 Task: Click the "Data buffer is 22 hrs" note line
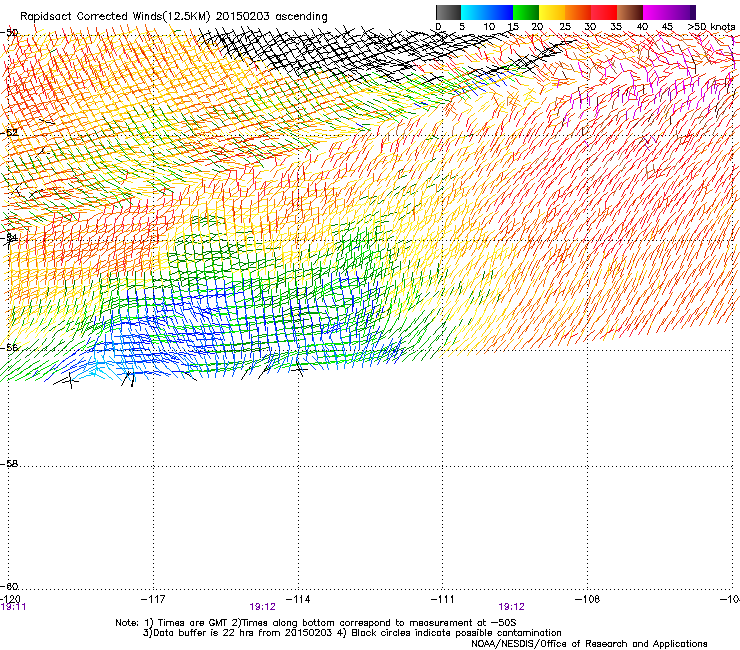coord(352,633)
